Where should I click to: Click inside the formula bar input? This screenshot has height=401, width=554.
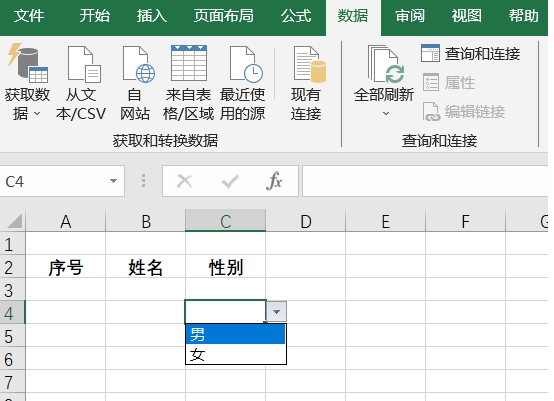pyautogui.click(x=425, y=181)
